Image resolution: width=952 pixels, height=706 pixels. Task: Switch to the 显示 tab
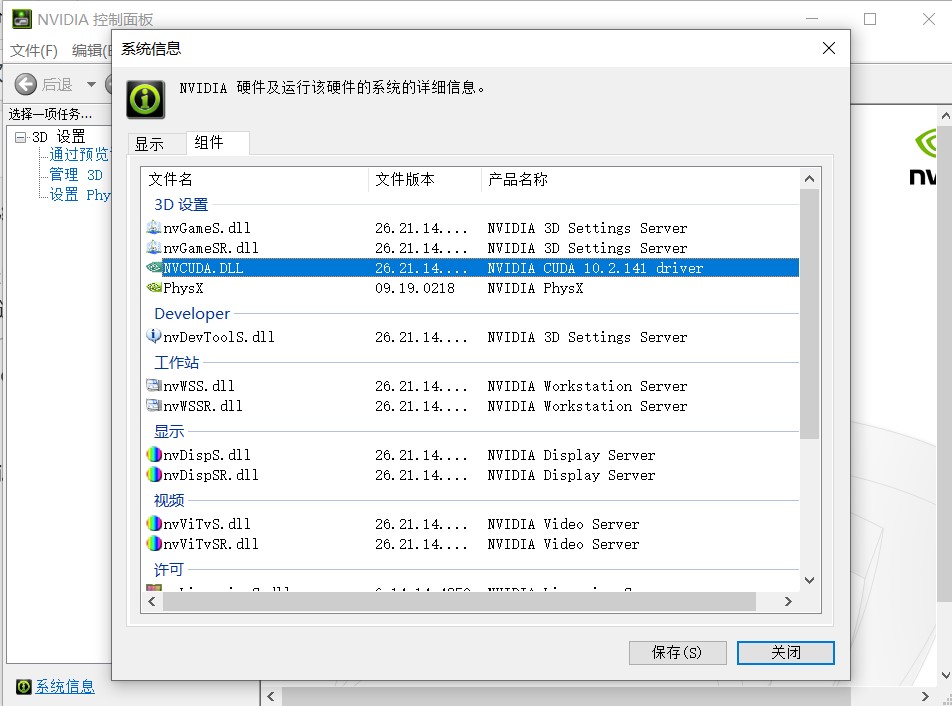[x=149, y=144]
